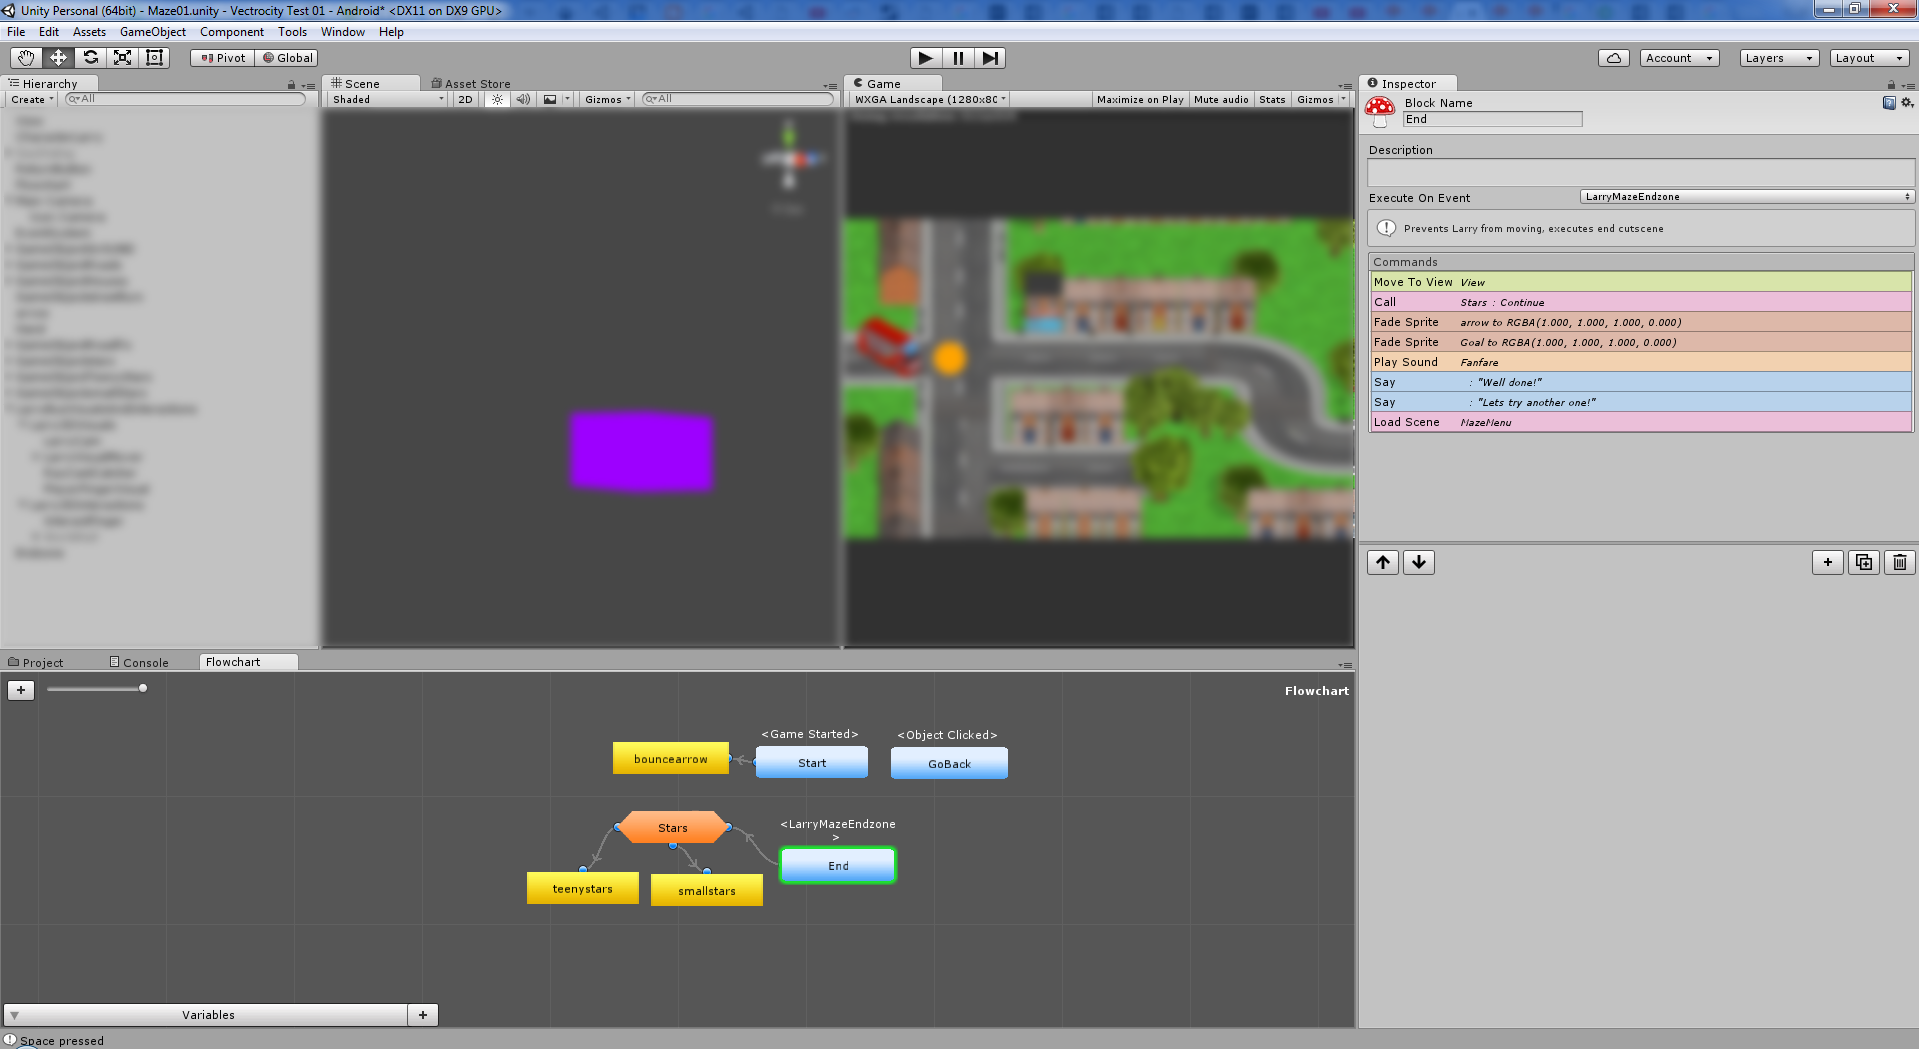The height and width of the screenshot is (1049, 1919).
Task: Duplicate selected command icon
Action: coord(1863,562)
